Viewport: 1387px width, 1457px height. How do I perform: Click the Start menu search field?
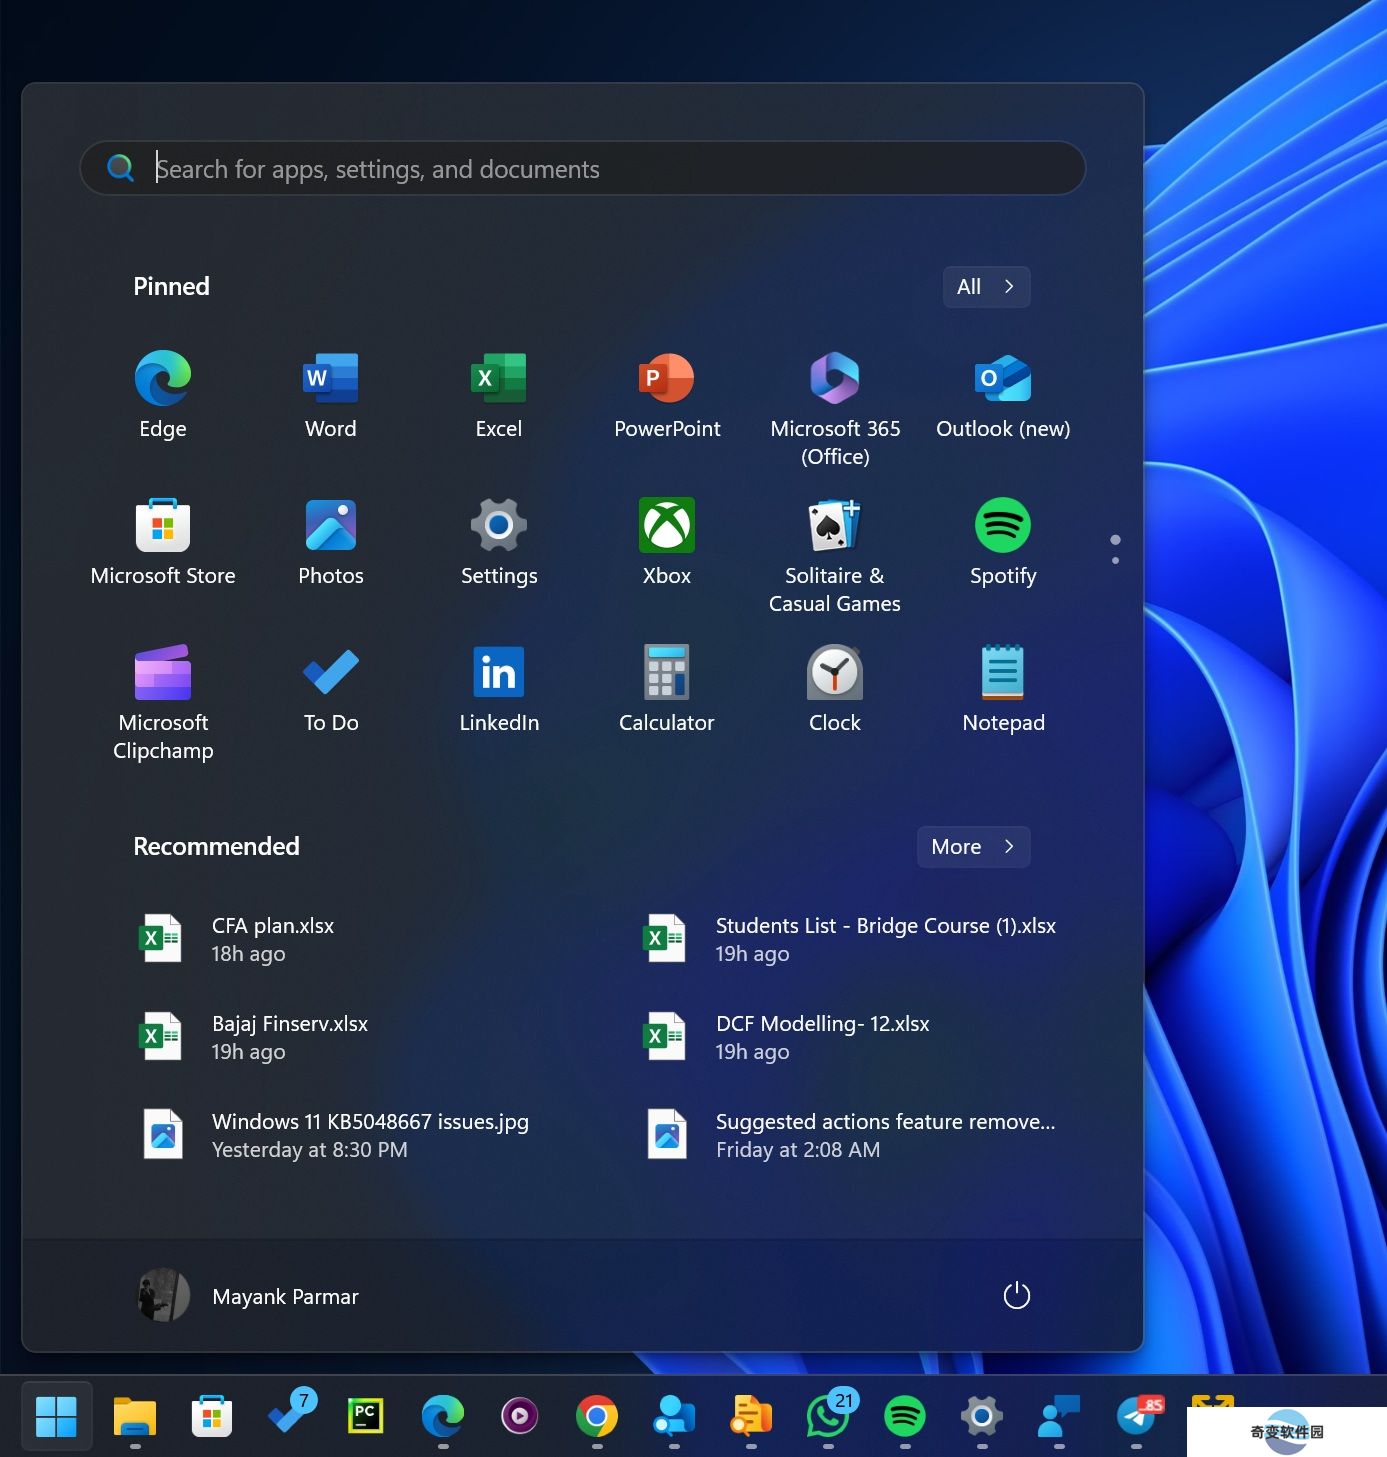point(583,168)
